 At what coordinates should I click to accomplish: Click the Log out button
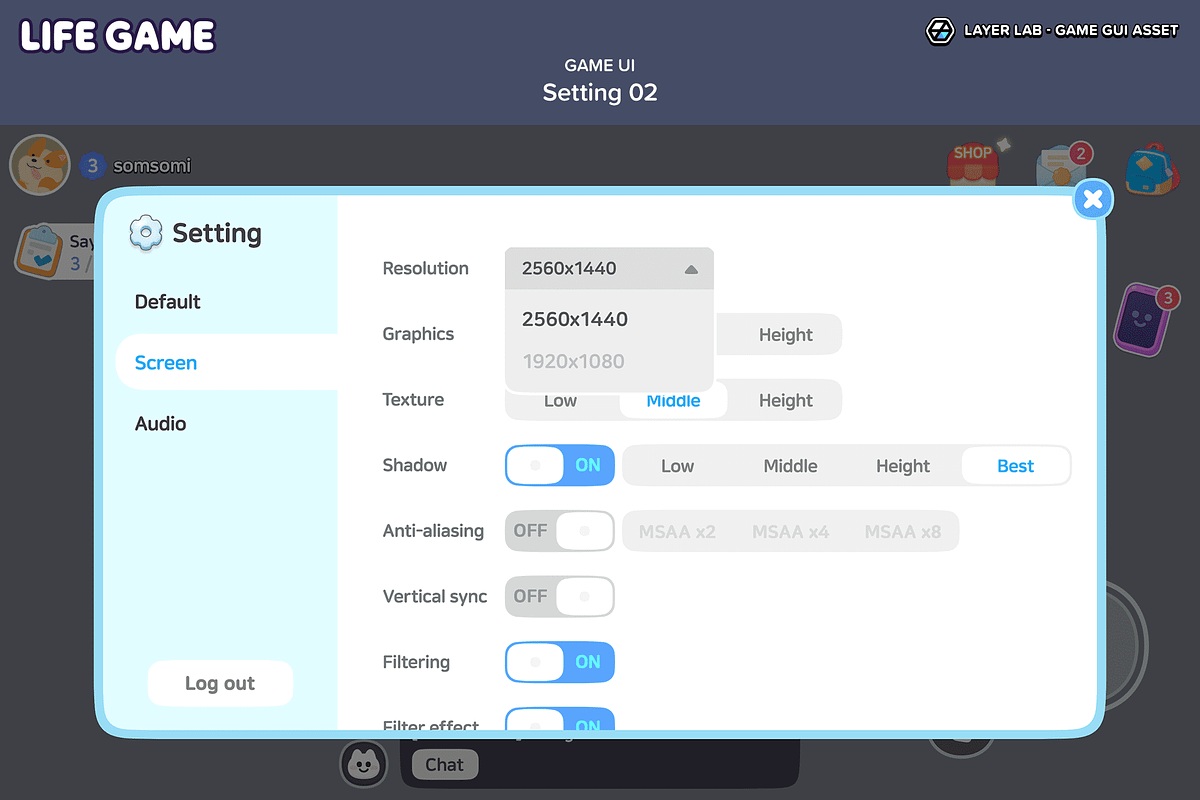pyautogui.click(x=220, y=683)
